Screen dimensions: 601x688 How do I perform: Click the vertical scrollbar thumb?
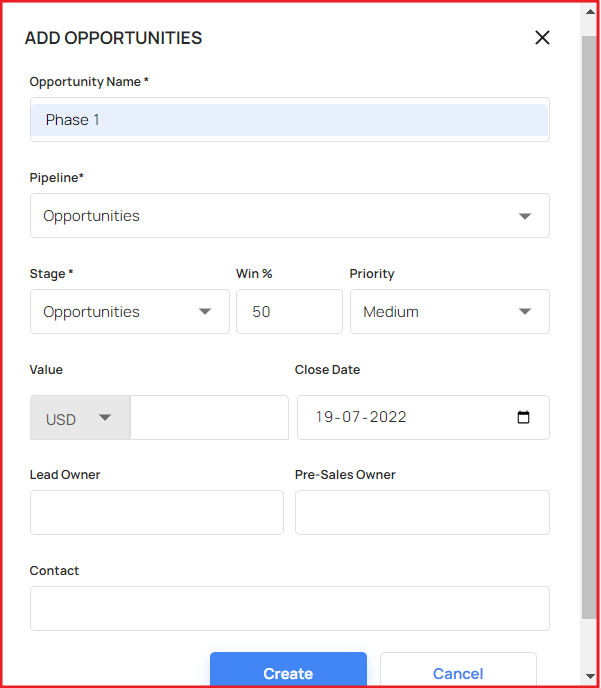[590, 328]
